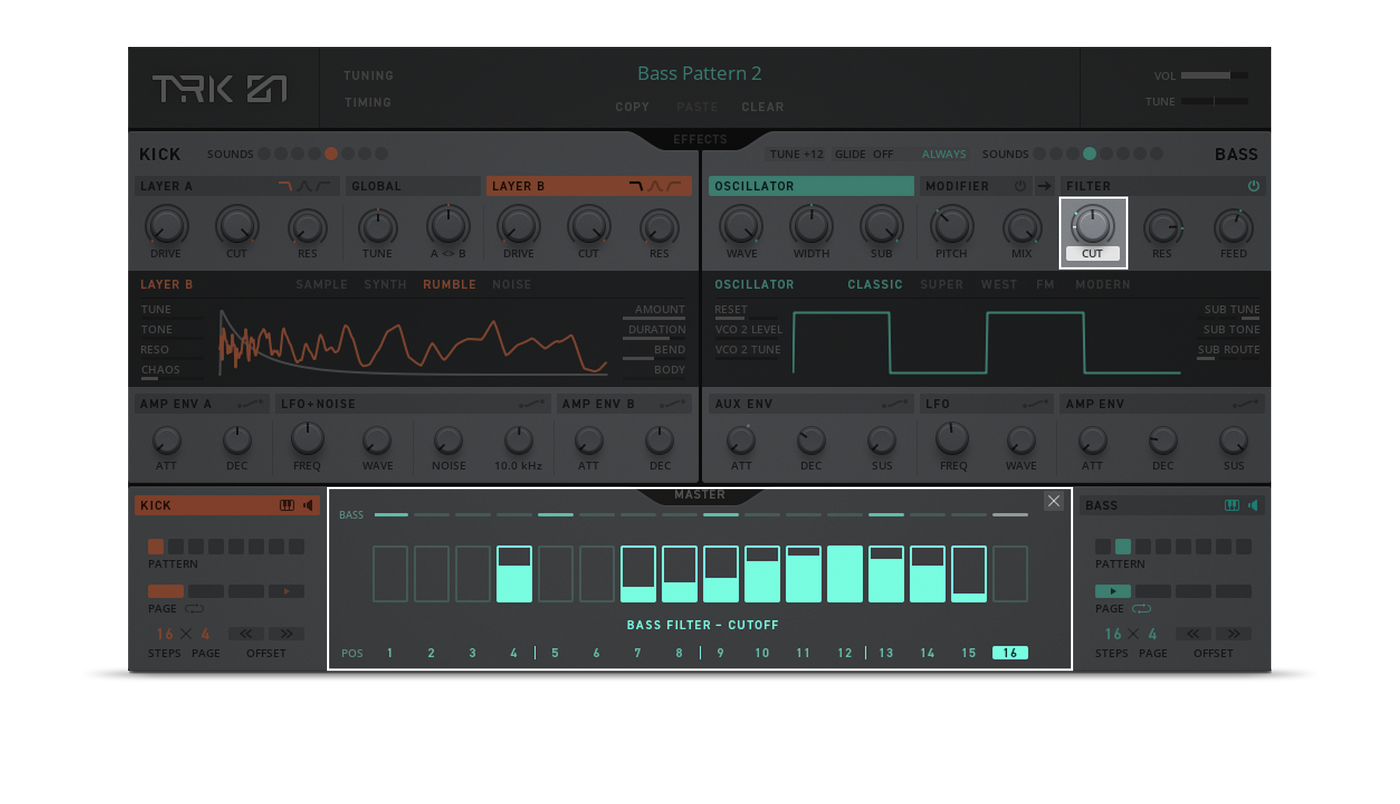
Task: Play the first Bass page slot
Action: pyautogui.click(x=1113, y=591)
